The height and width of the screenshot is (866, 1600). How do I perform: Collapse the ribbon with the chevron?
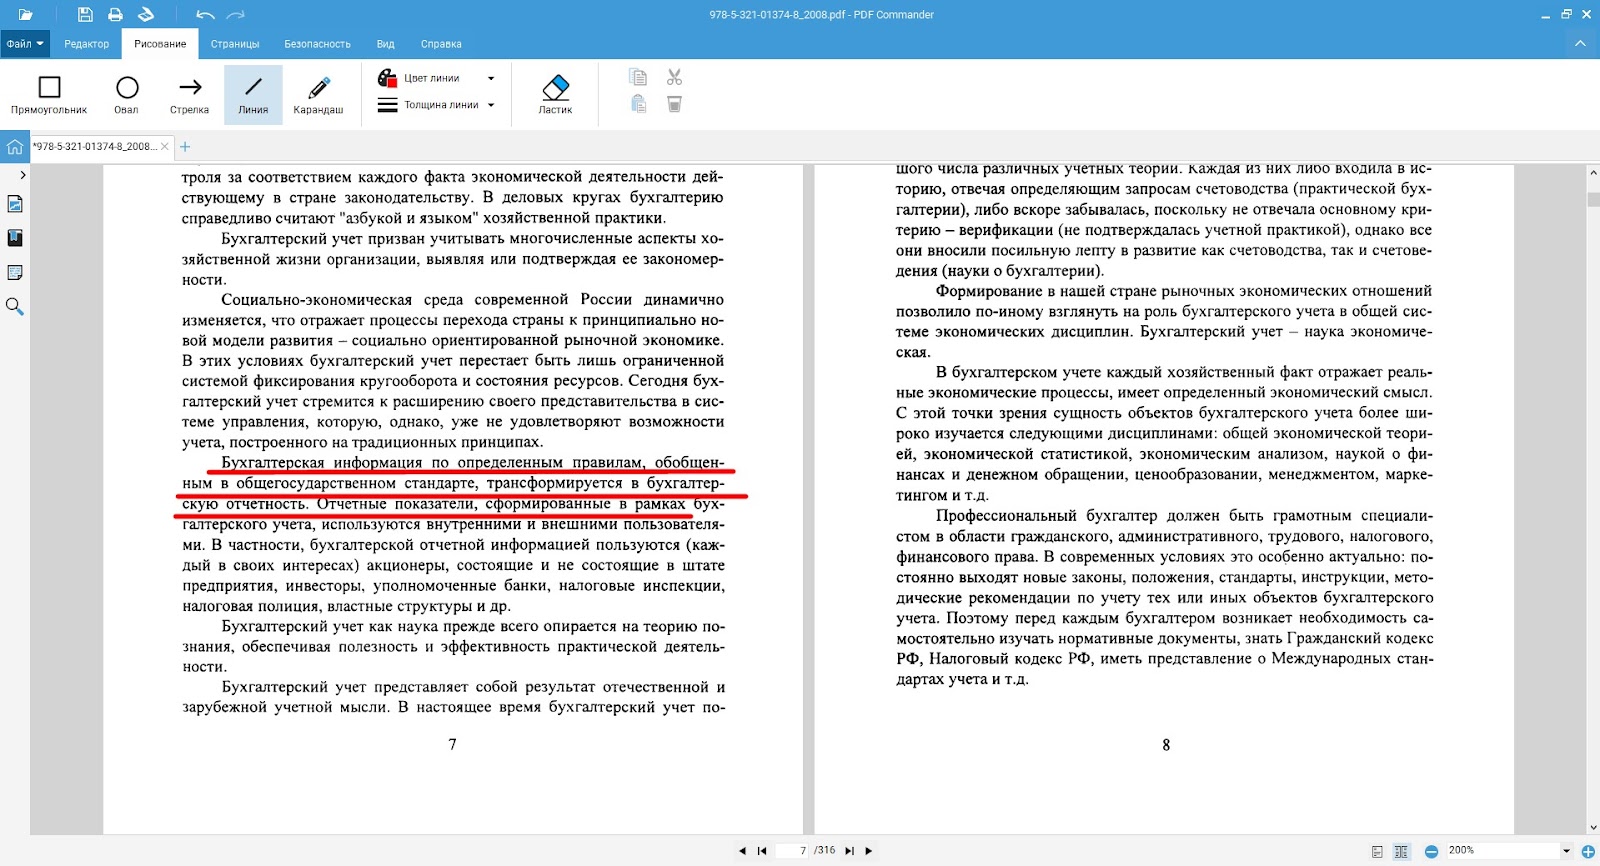[x=1580, y=44]
